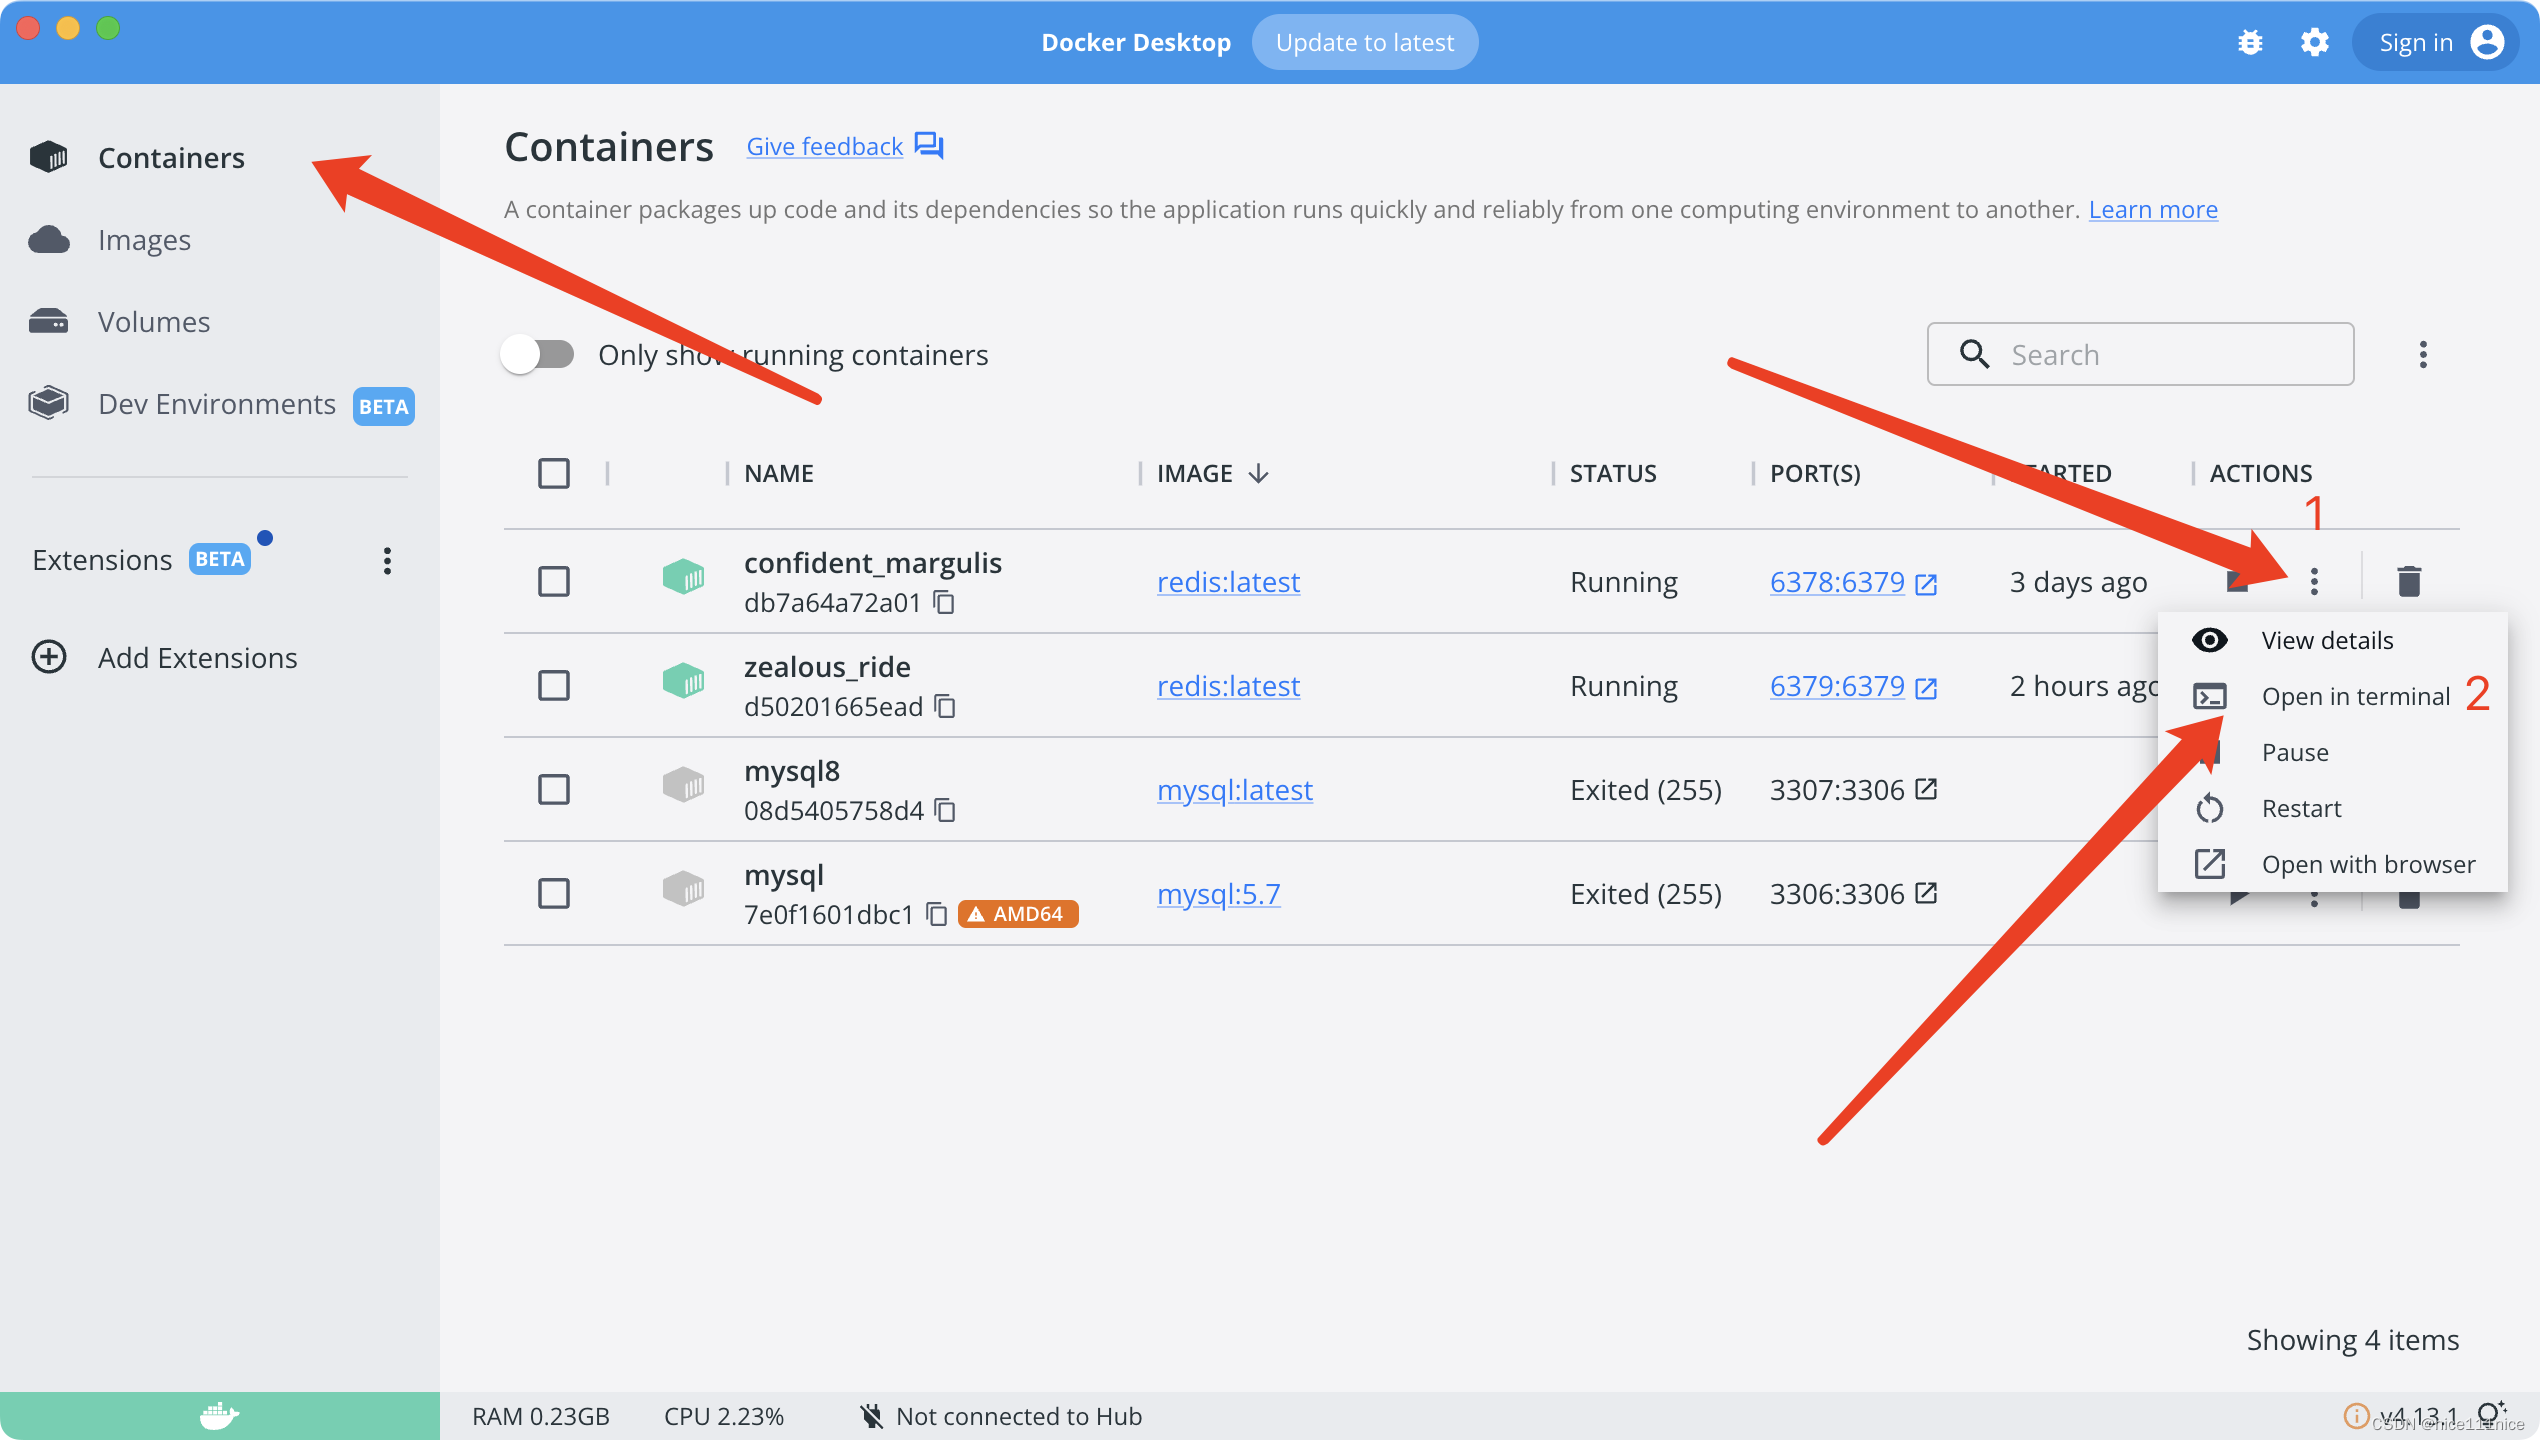Screen dimensions: 2540x1440
Task: Delete the confident_margulis container via trash icon
Action: pos(2409,581)
